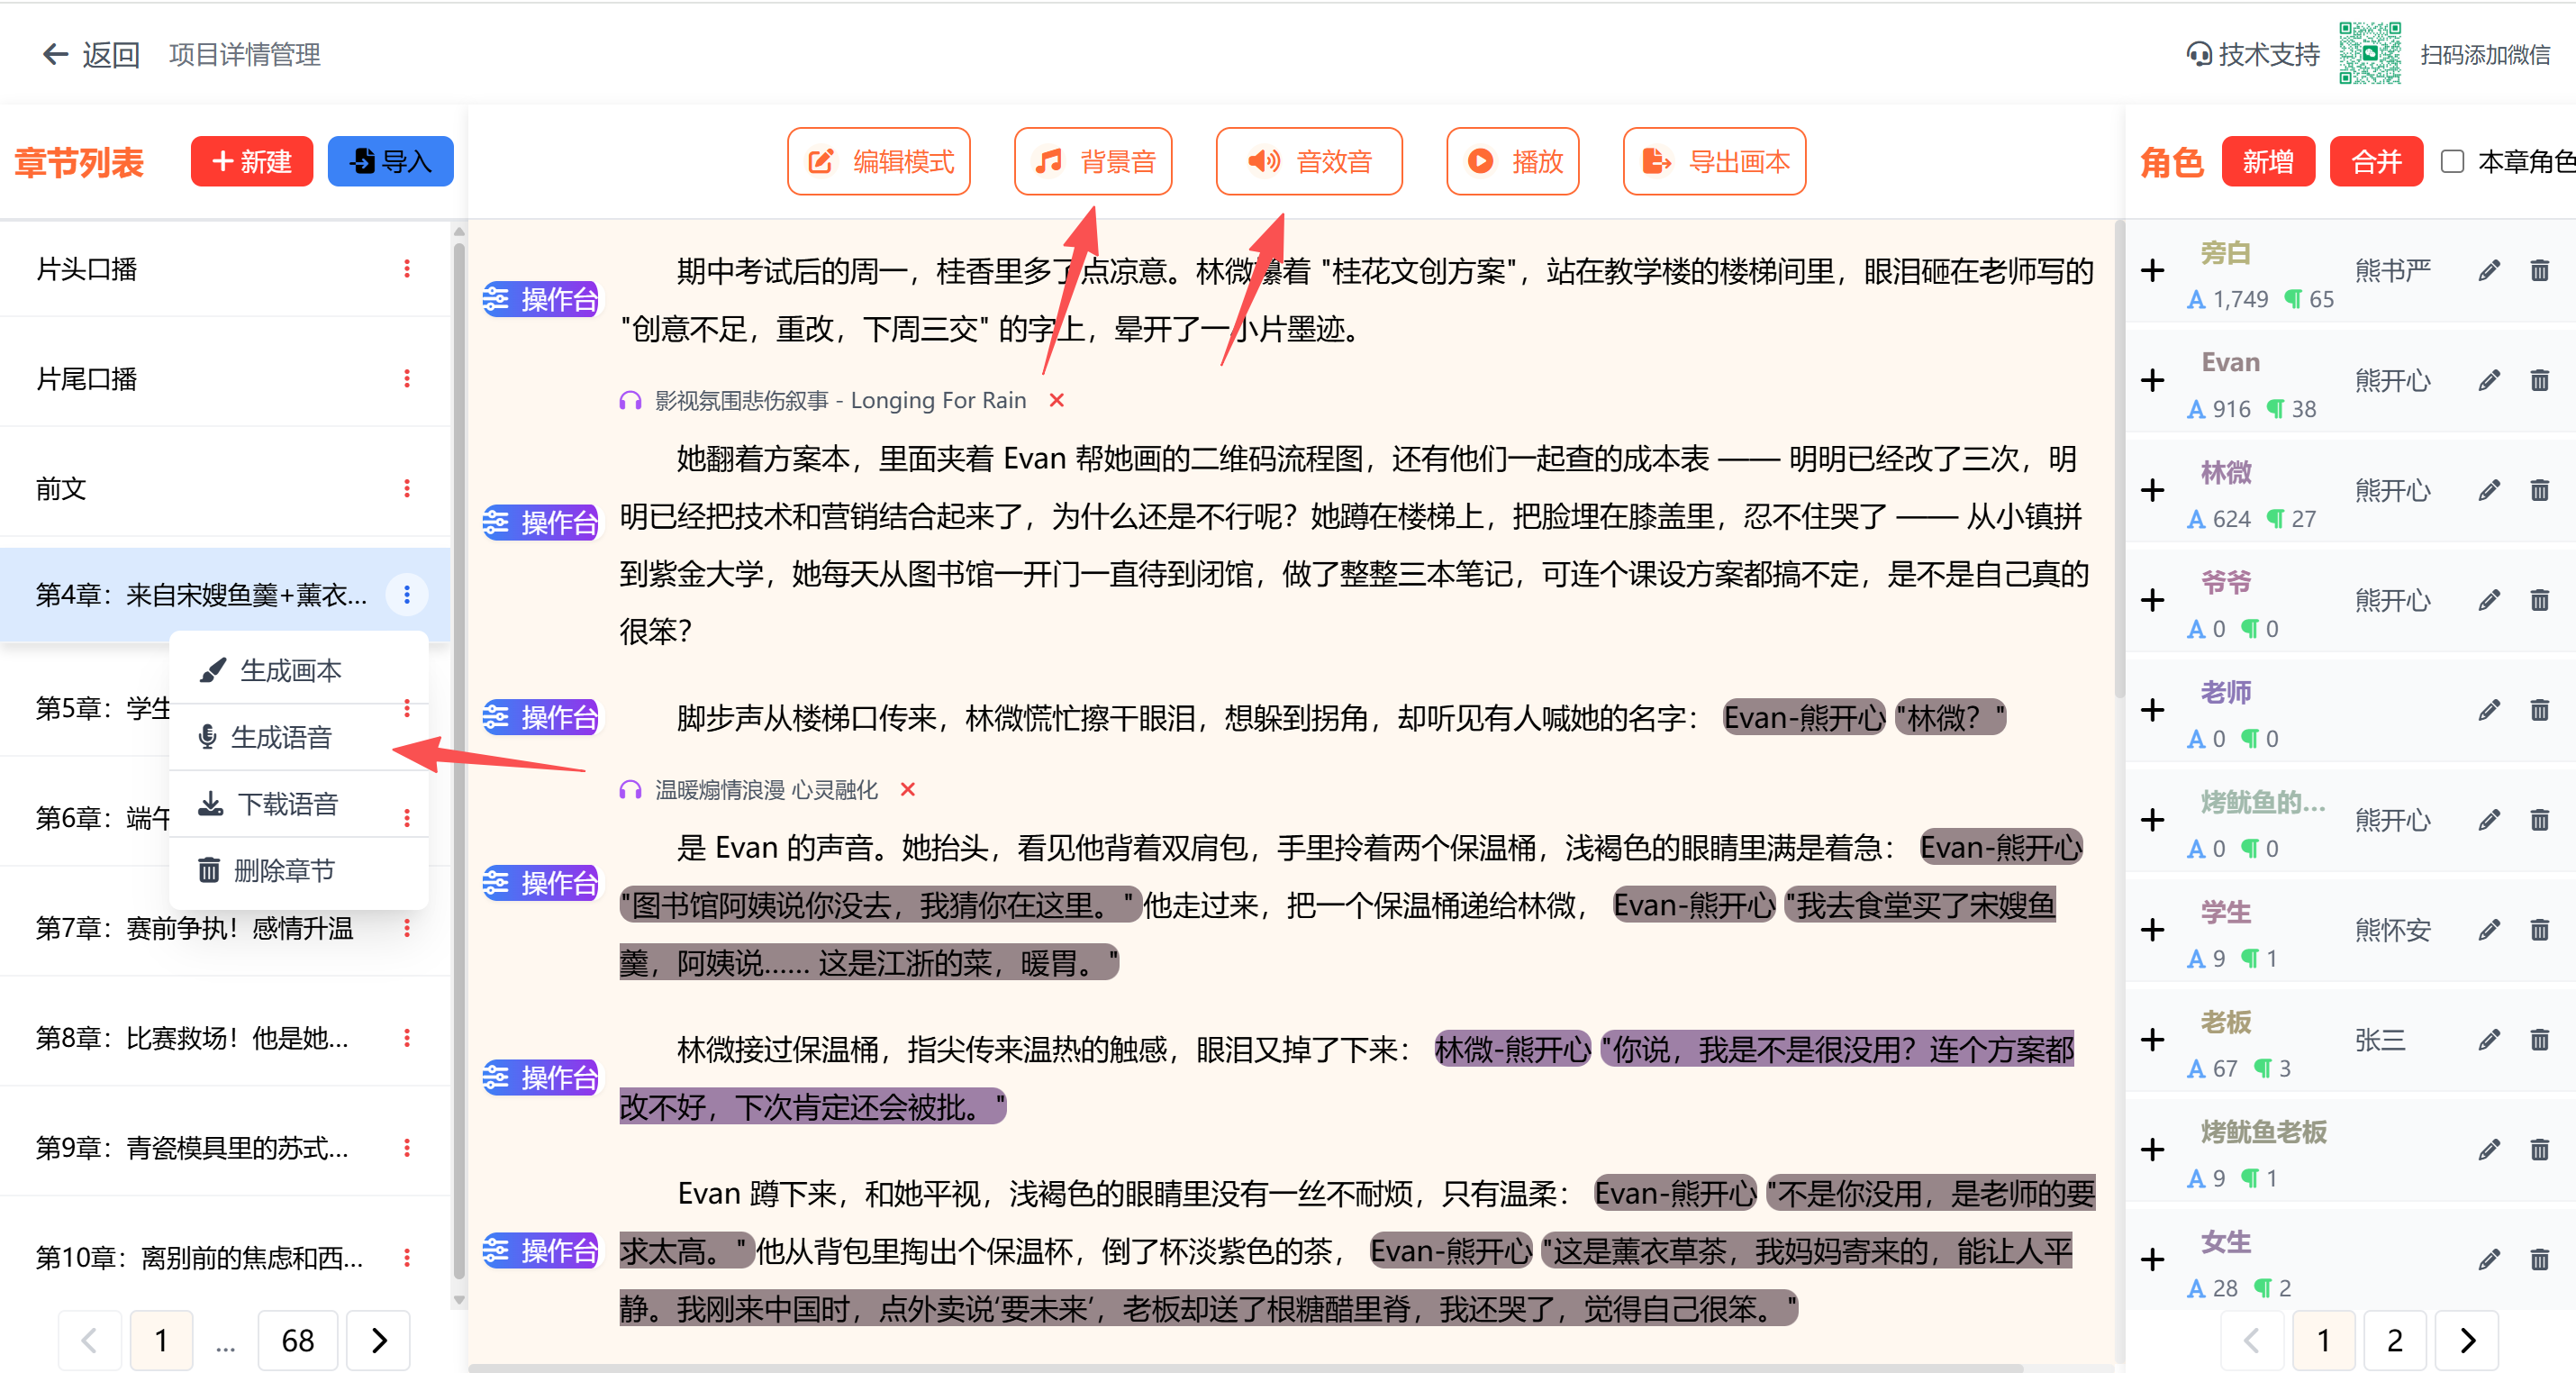Click the WeChat QR code image
This screenshot has height=1373, width=2576.
[x=2369, y=54]
